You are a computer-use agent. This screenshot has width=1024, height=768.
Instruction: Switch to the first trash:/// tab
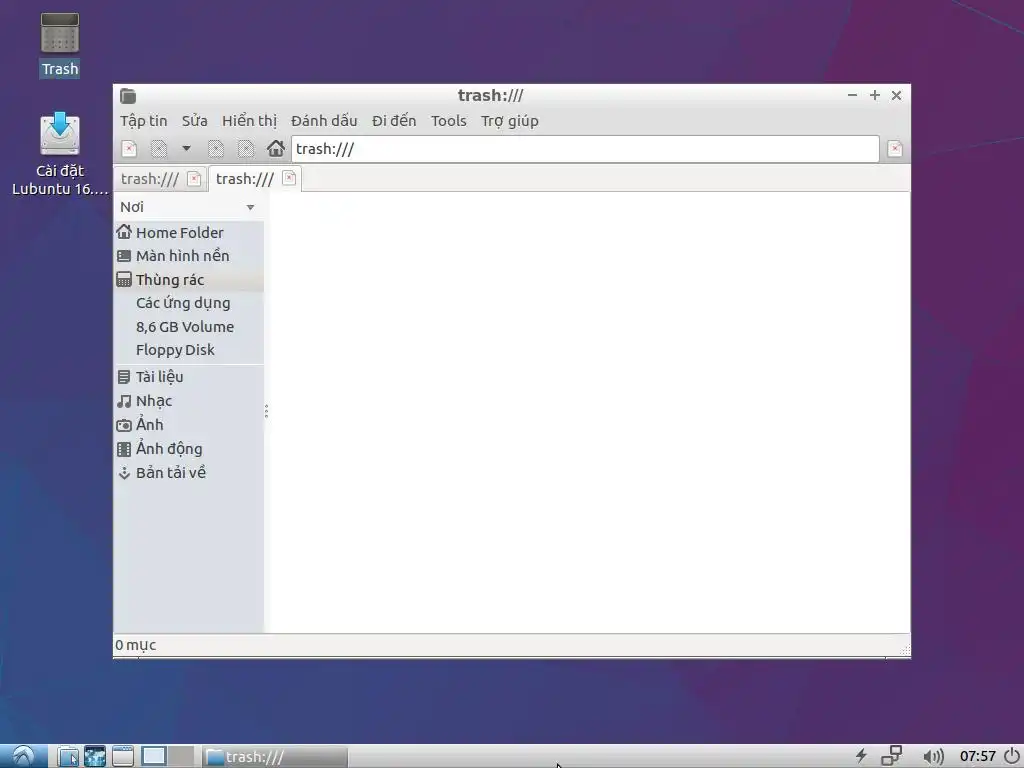[x=150, y=179]
